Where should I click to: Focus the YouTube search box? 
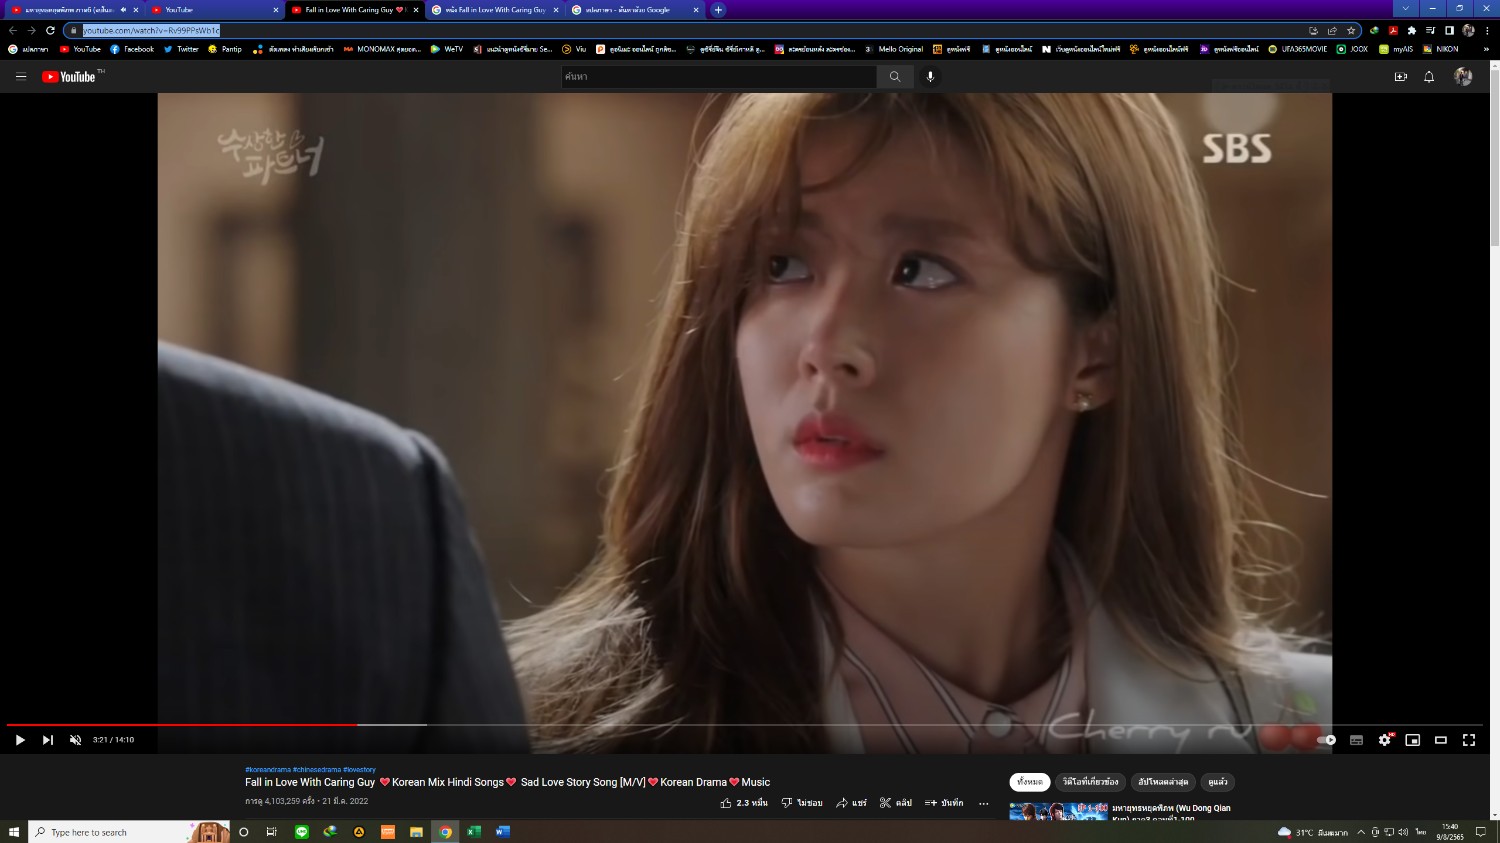pos(719,76)
